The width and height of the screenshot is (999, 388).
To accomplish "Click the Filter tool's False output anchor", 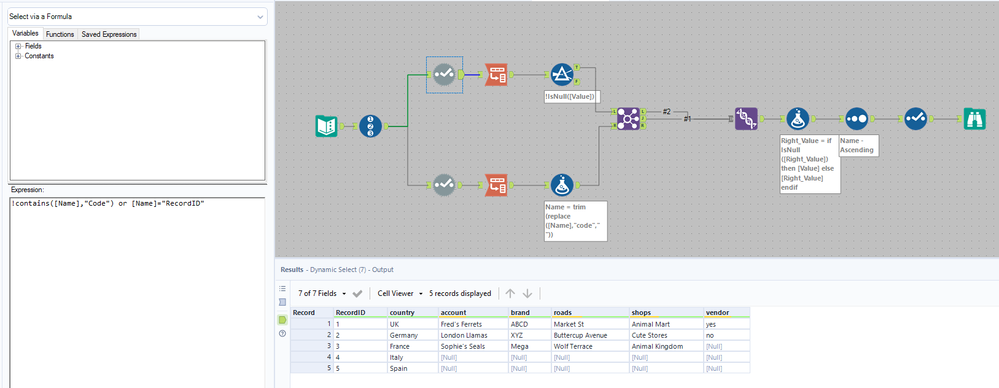I will point(577,82).
